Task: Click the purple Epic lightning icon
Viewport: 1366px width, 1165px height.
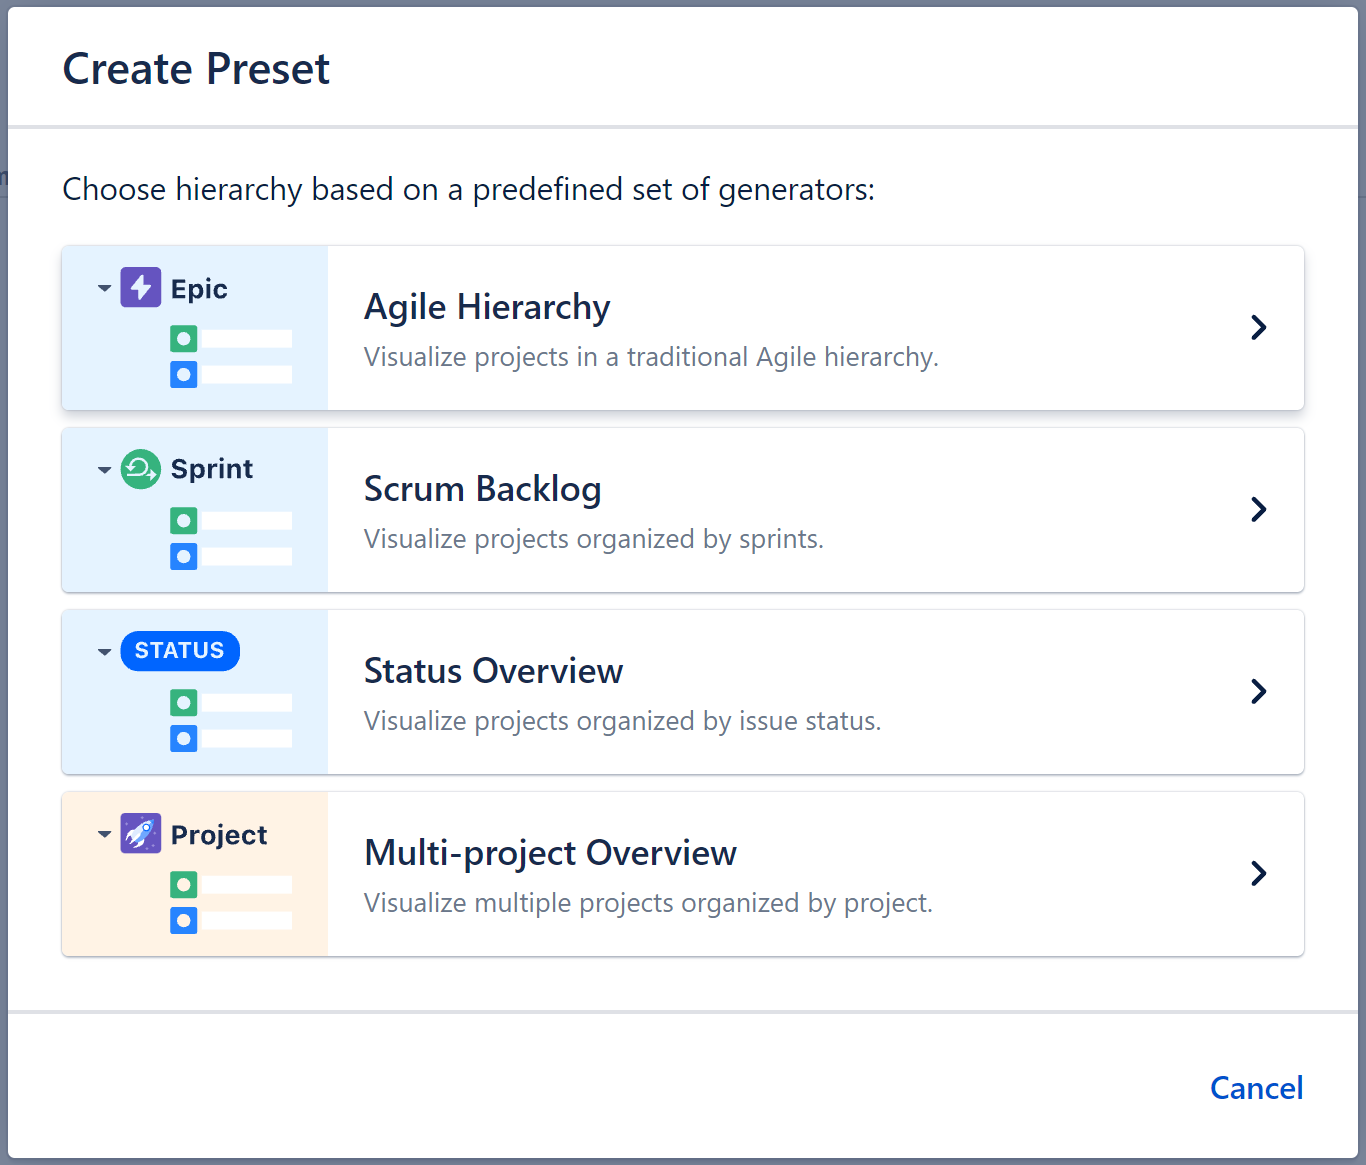Action: pos(140,287)
